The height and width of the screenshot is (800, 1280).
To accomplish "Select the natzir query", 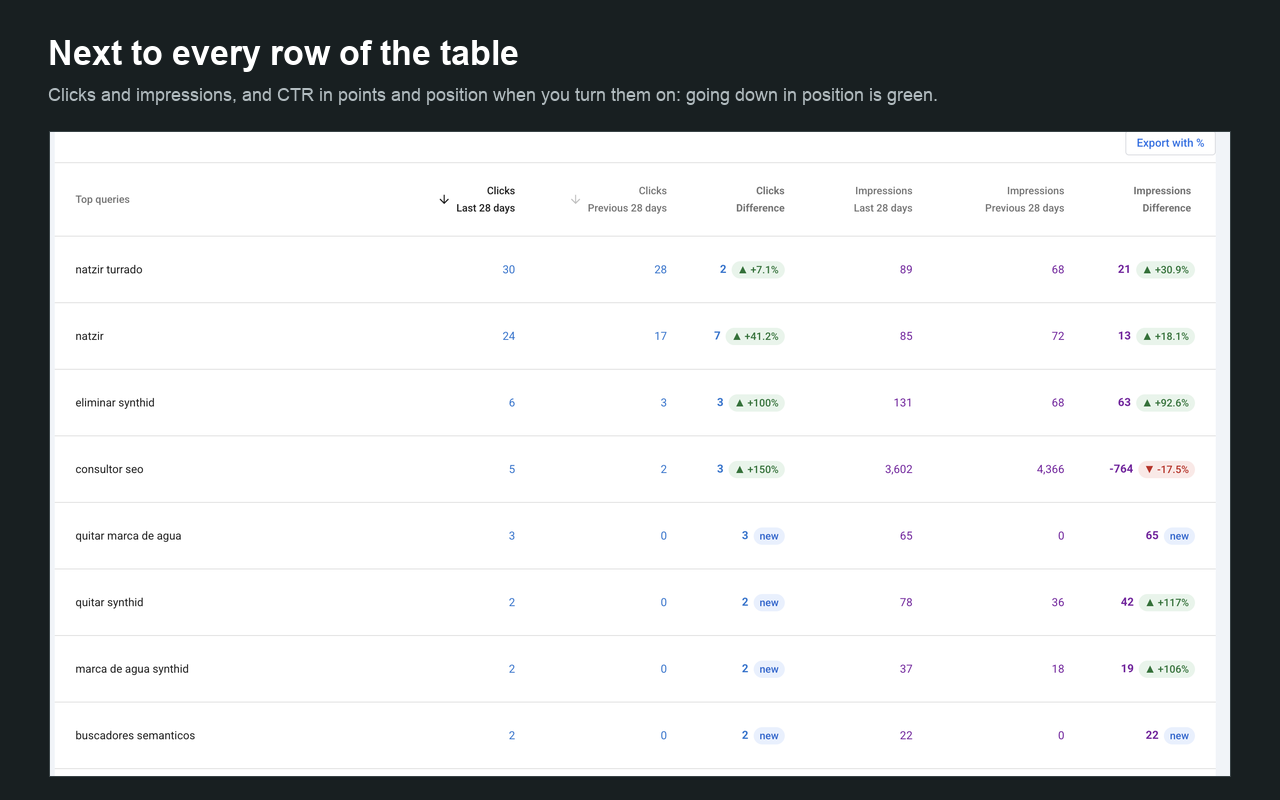I will pyautogui.click(x=89, y=336).
